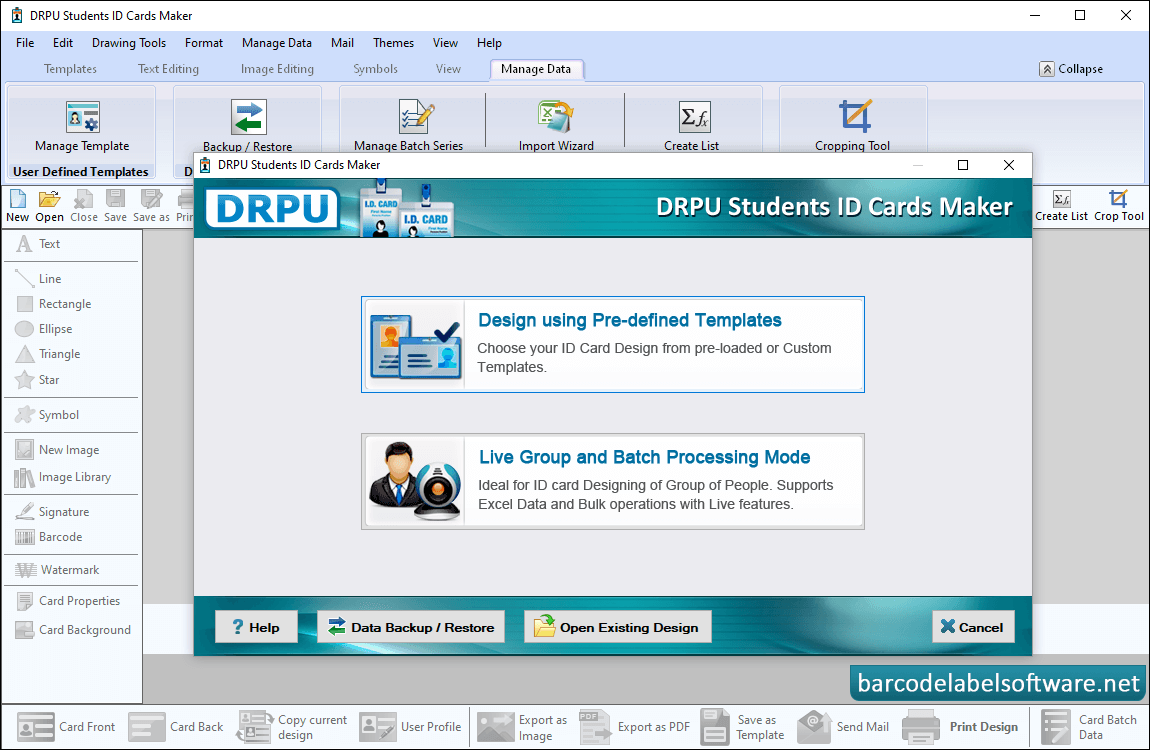
Task: Launch the Import Wizard
Action: [556, 126]
